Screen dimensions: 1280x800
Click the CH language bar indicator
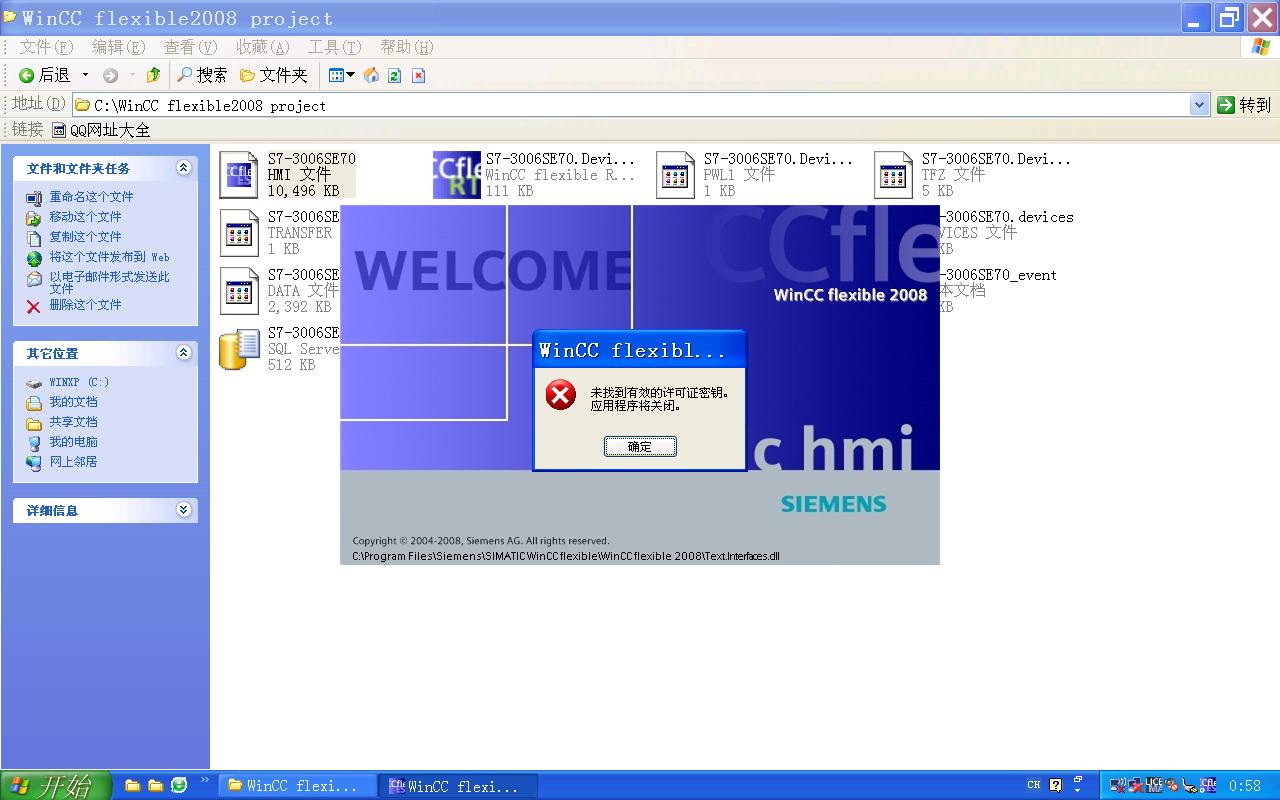pos(1034,785)
